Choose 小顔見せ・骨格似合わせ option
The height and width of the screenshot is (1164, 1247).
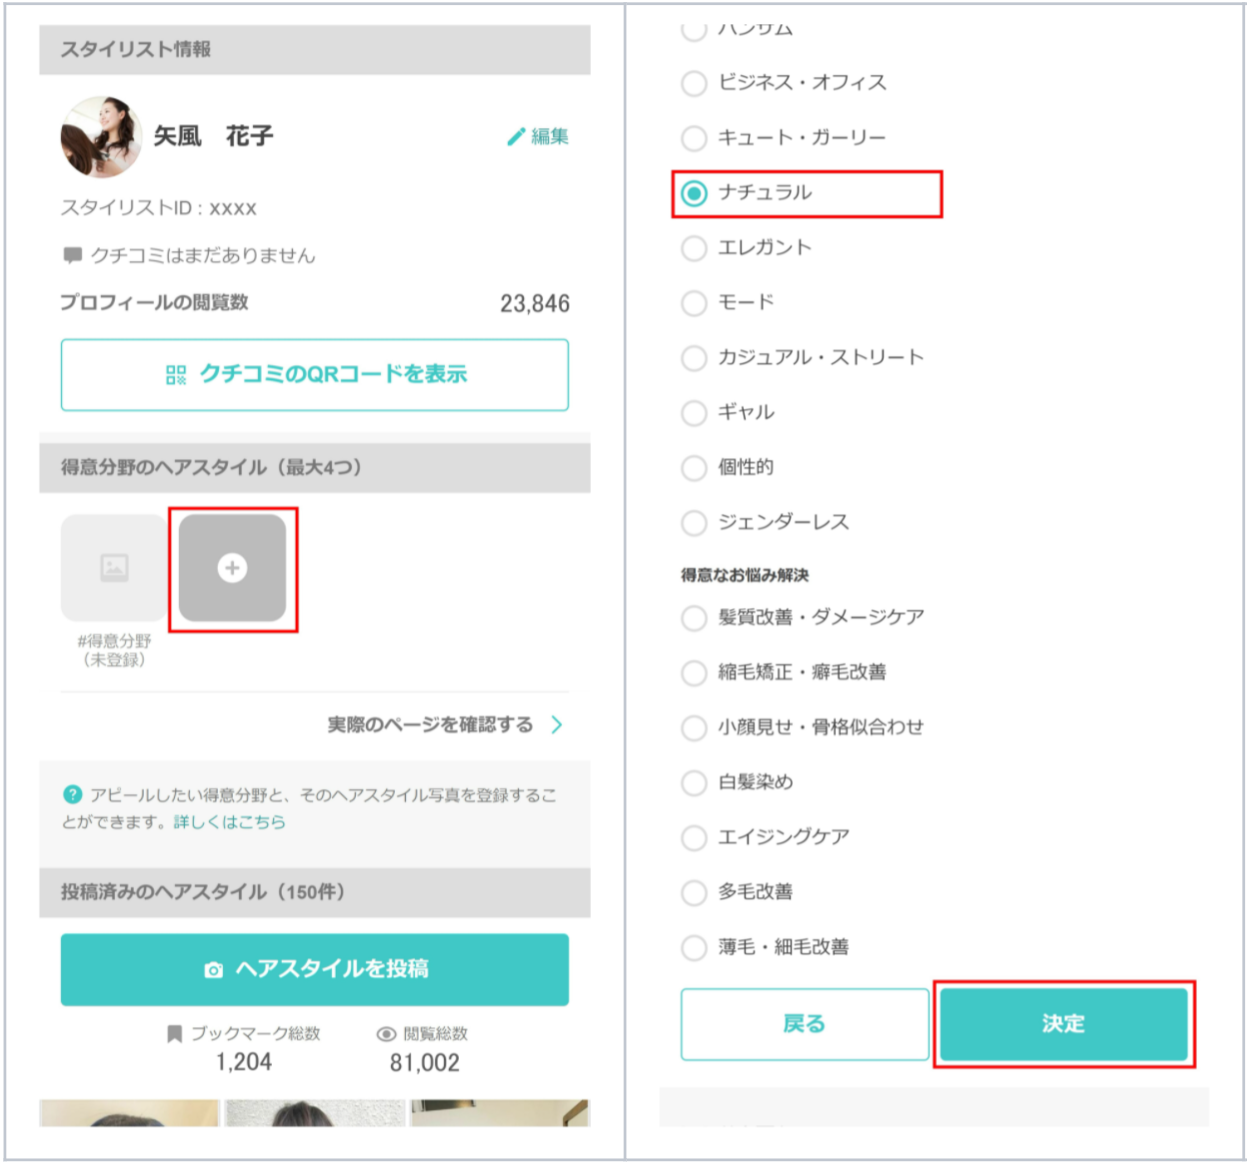(x=693, y=728)
